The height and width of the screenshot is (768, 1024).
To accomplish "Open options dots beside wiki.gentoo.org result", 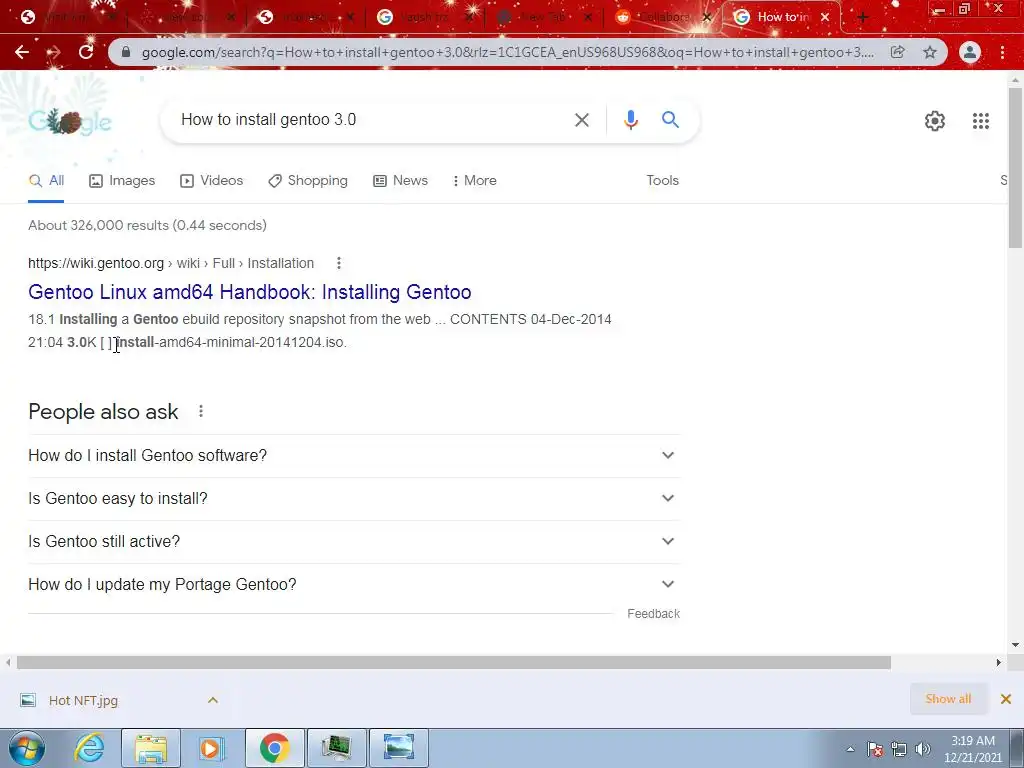I will click(x=338, y=263).
